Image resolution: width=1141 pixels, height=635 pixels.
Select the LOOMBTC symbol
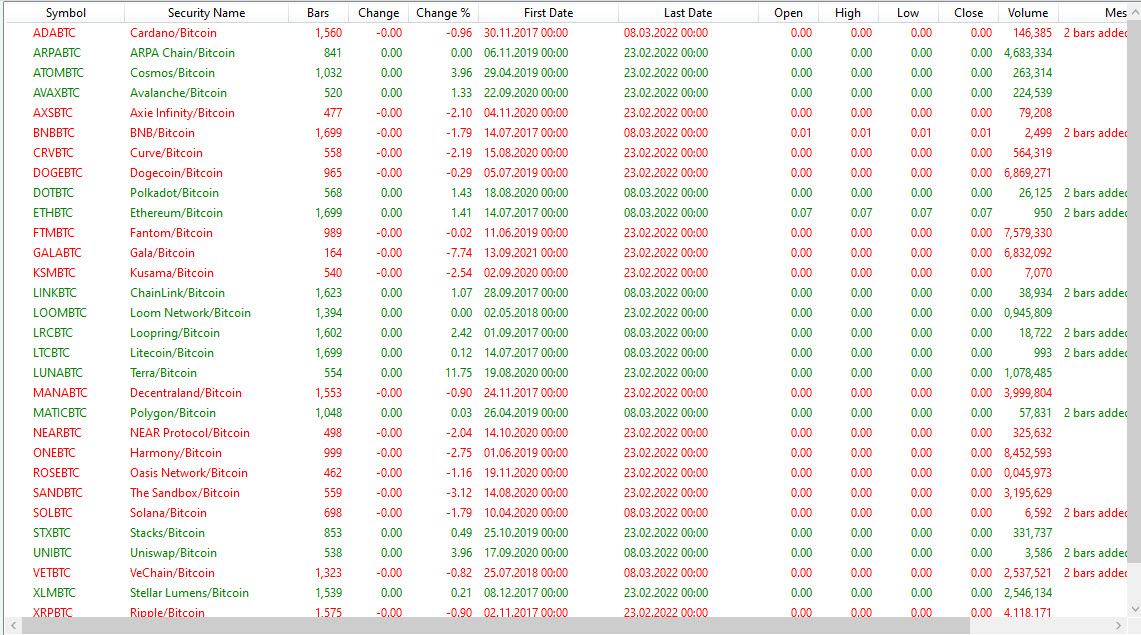60,313
